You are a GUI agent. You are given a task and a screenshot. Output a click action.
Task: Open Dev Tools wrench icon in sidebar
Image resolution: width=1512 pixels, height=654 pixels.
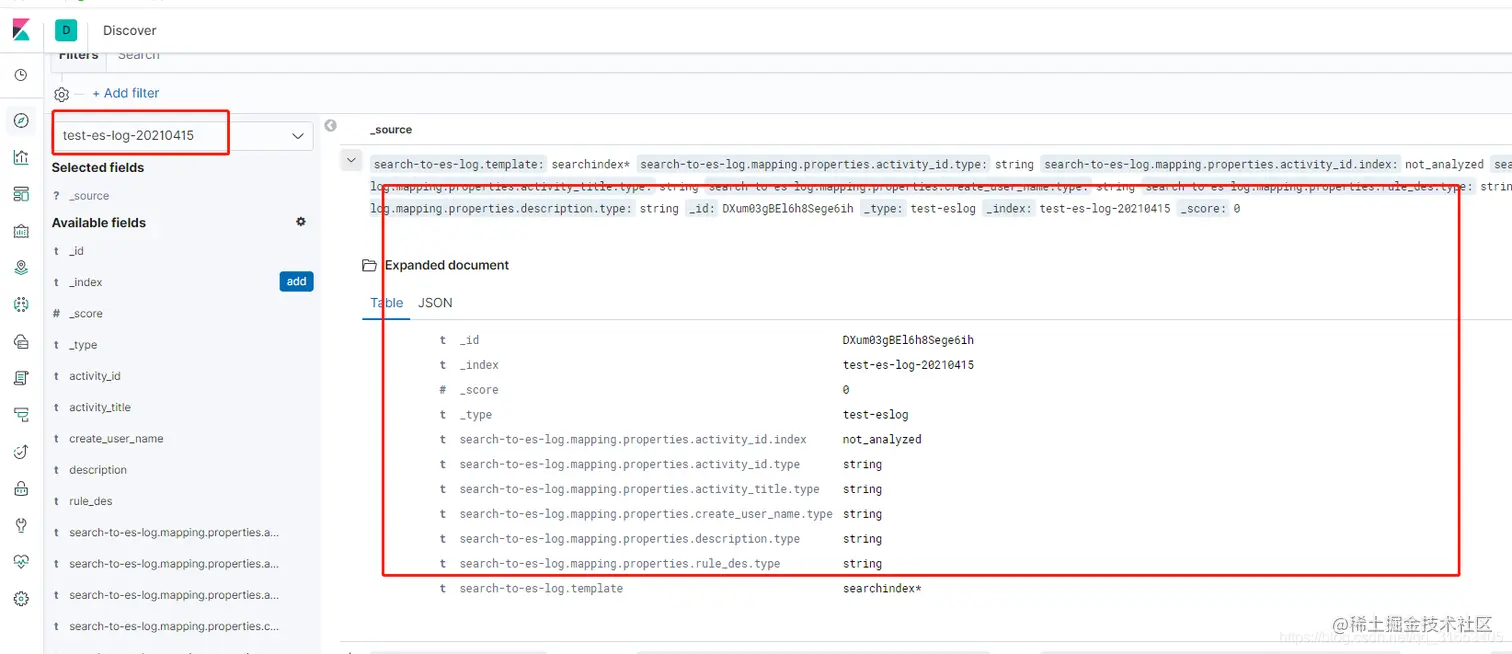click(21, 525)
